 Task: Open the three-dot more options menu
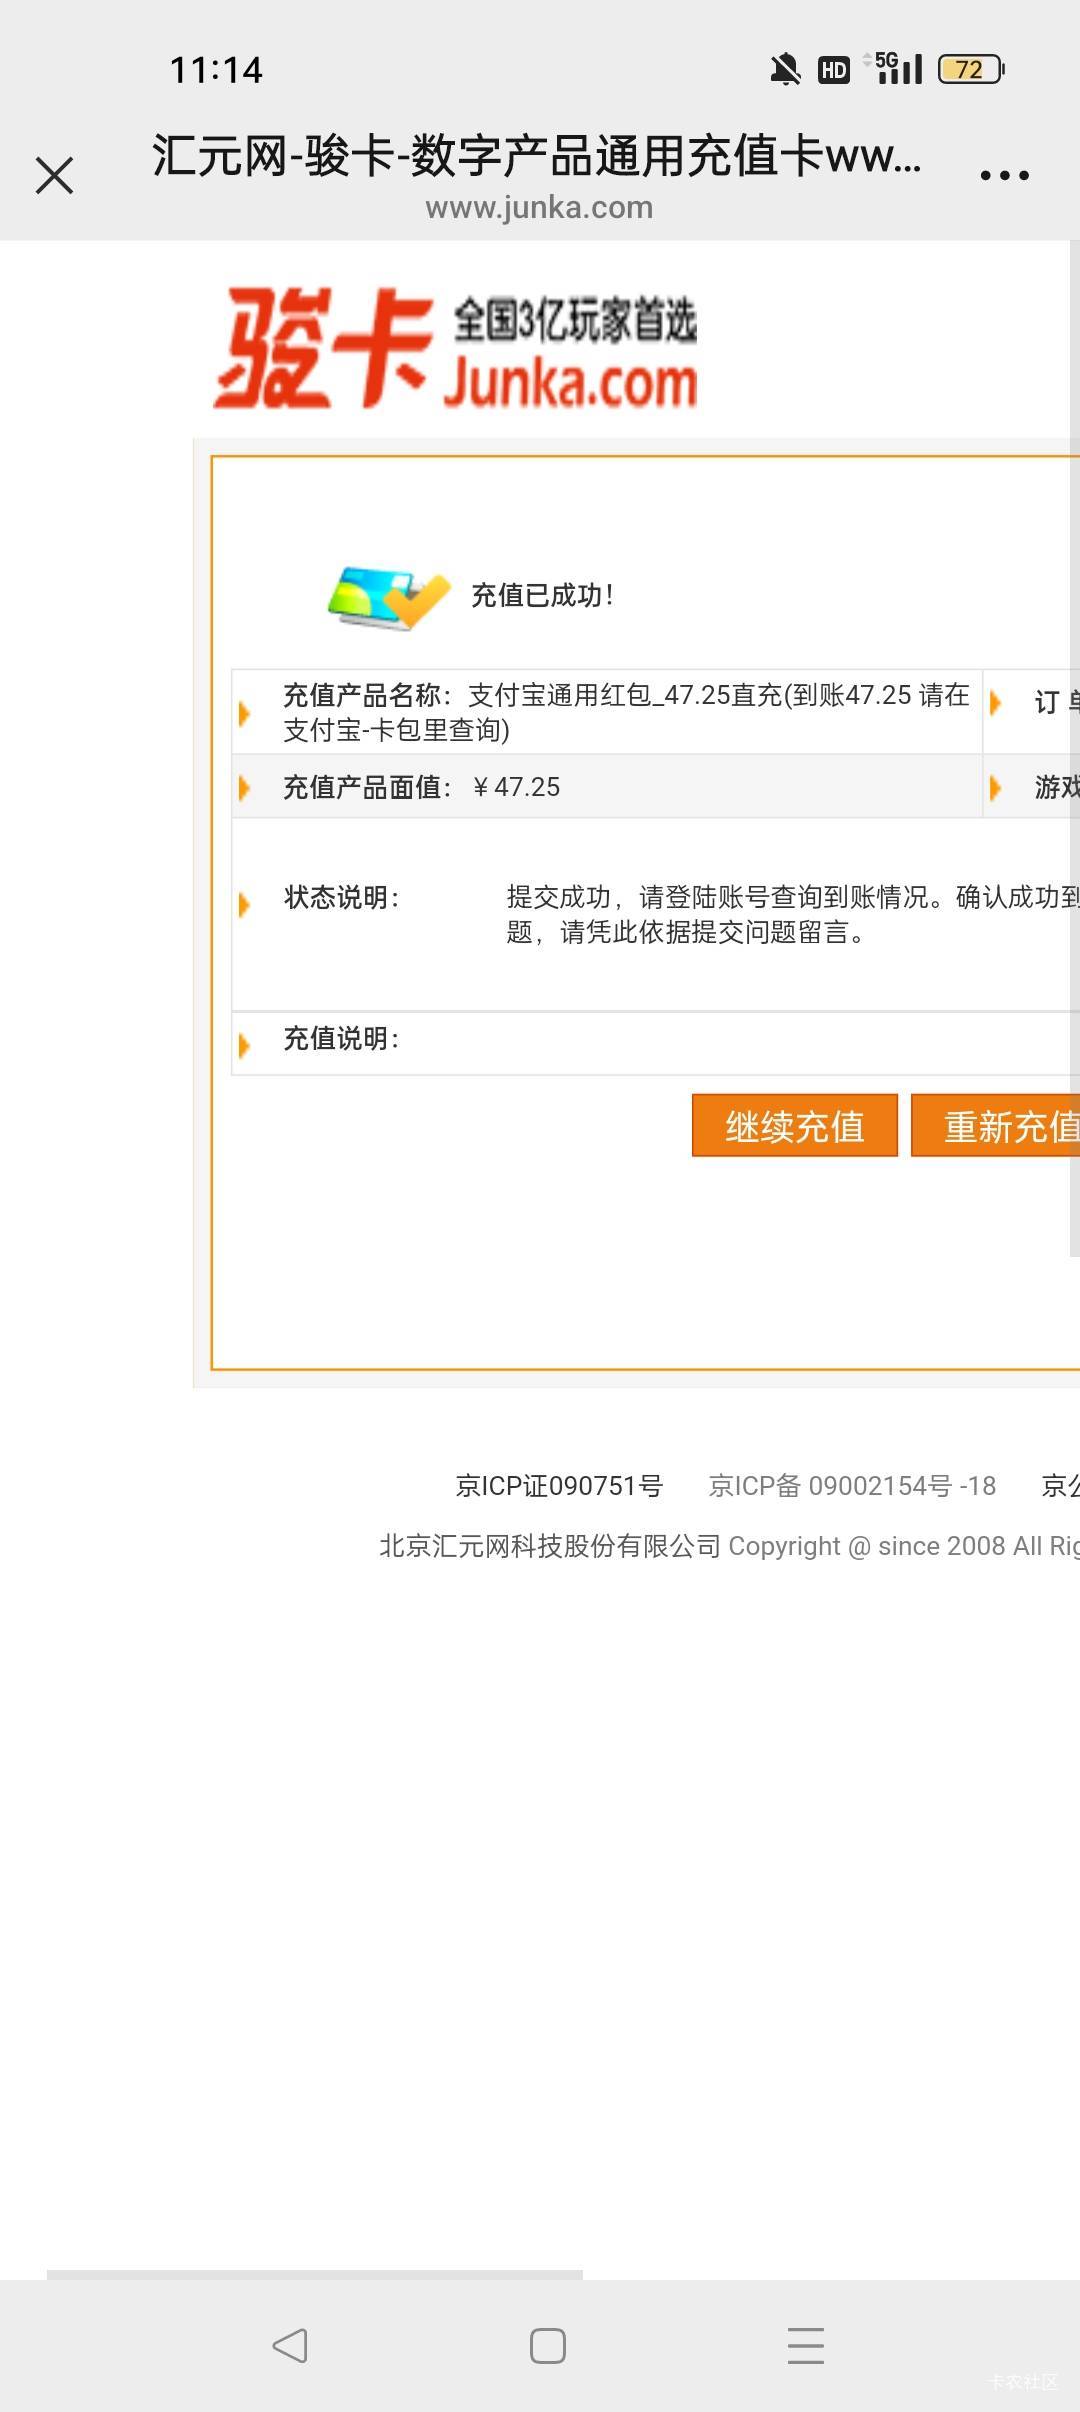[1004, 176]
